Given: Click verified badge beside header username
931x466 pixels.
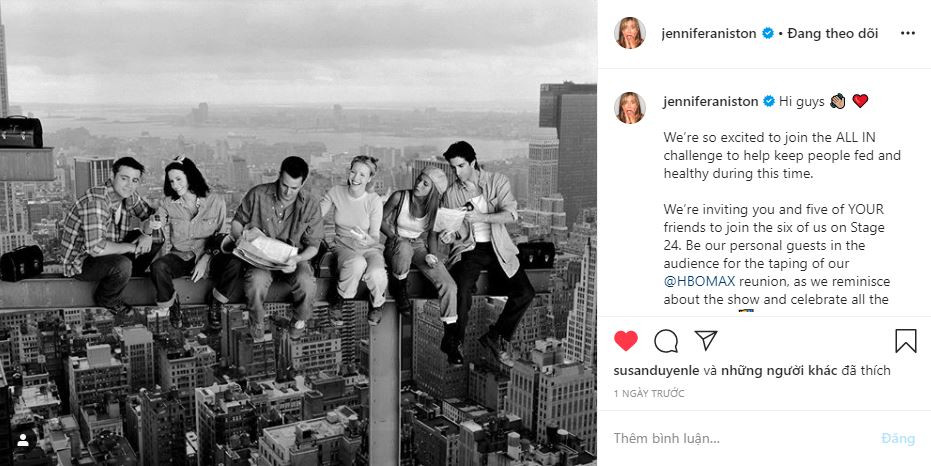Looking at the screenshot, I should click(x=768, y=33).
